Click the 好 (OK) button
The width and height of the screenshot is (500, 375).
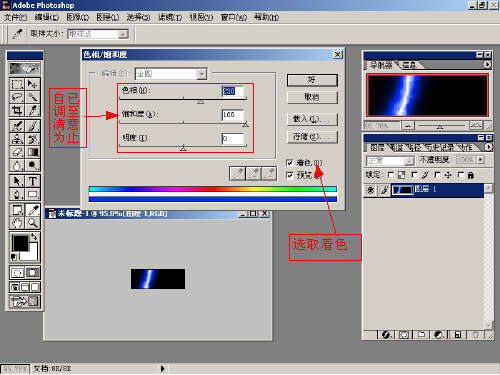312,80
